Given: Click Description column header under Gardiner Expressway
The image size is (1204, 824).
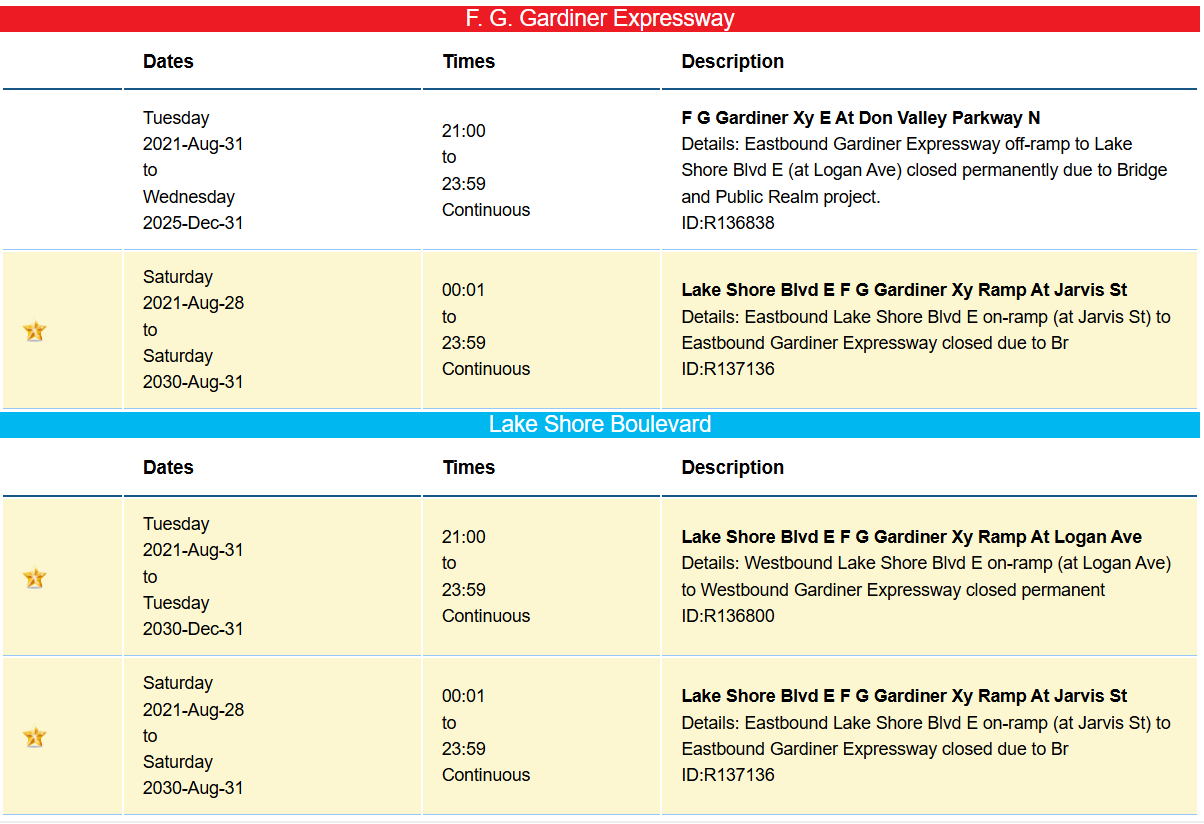Looking at the screenshot, I should [x=732, y=61].
